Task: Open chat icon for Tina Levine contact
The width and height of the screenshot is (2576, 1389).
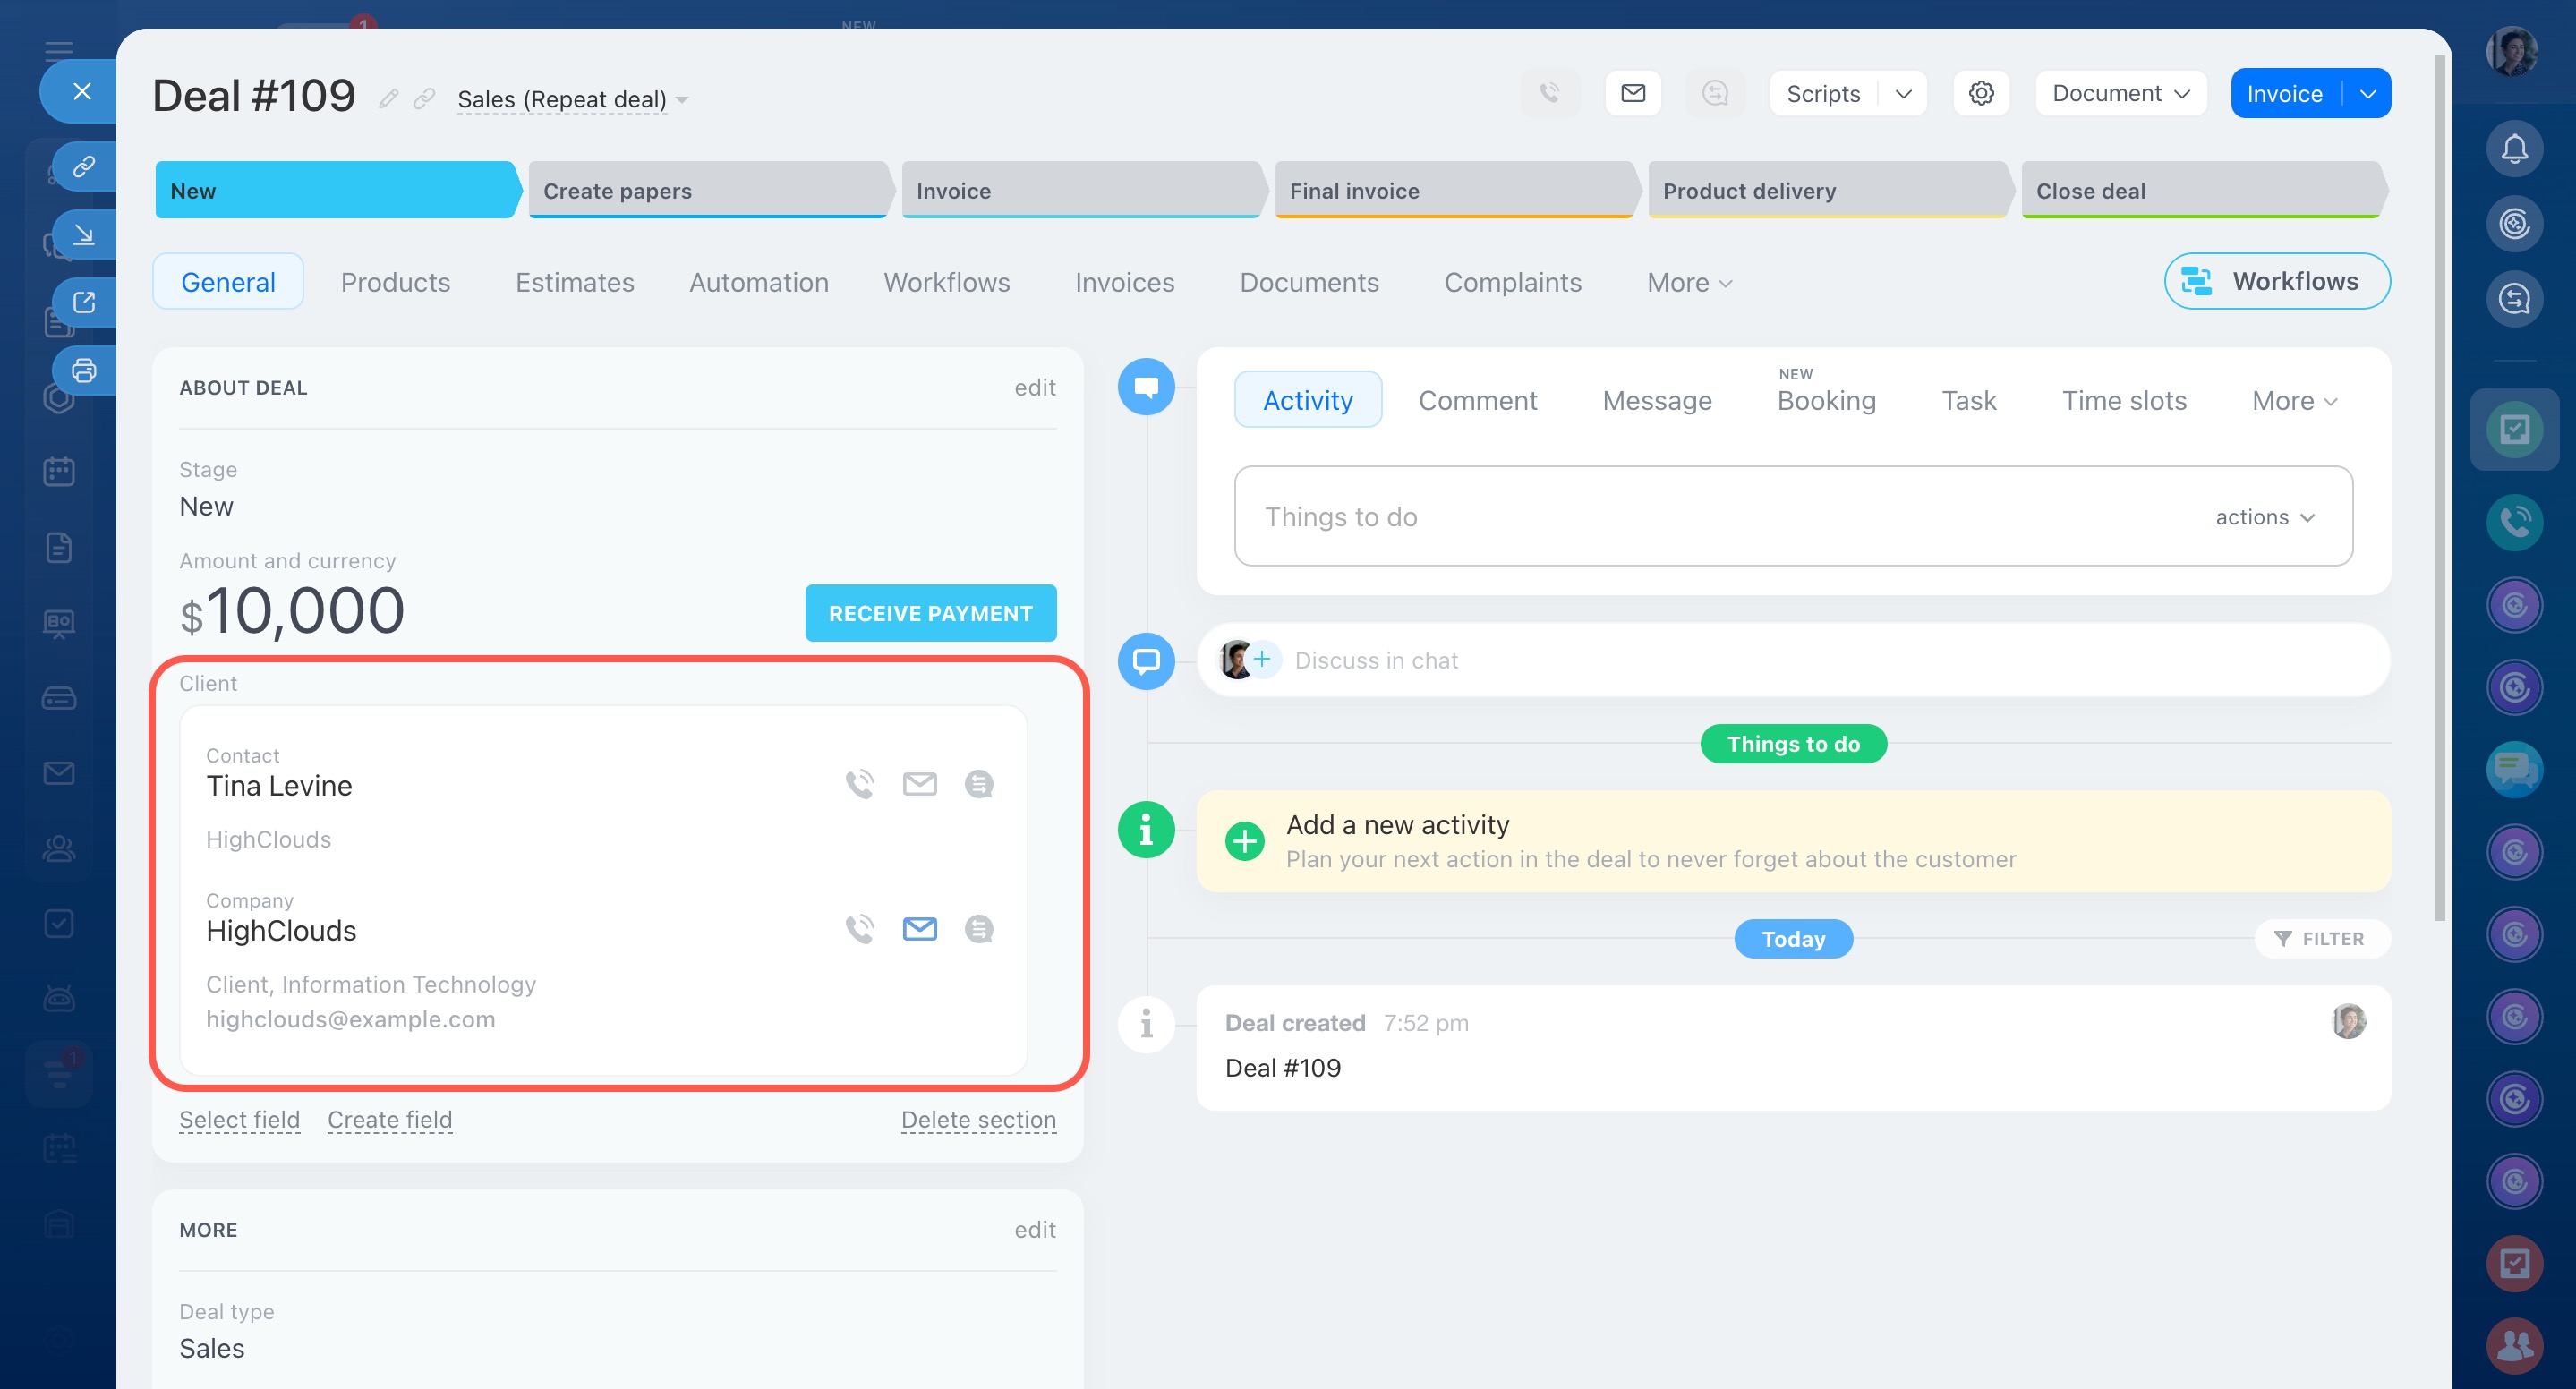Action: pos(978,784)
